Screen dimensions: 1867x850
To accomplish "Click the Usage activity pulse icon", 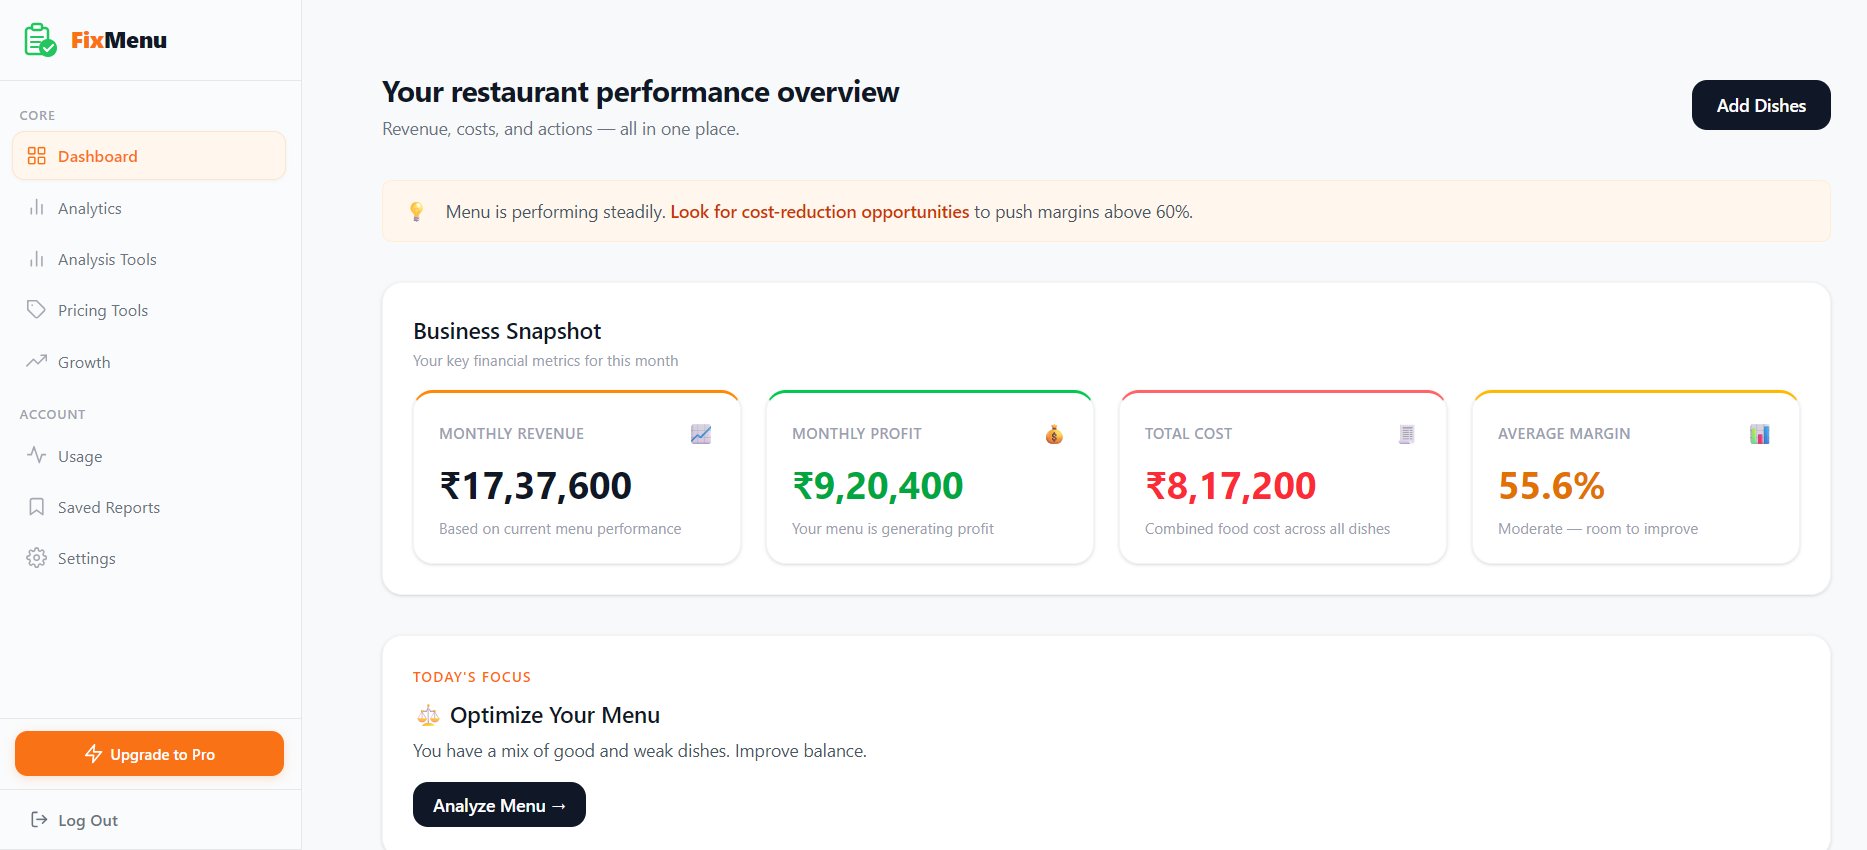I will point(37,455).
